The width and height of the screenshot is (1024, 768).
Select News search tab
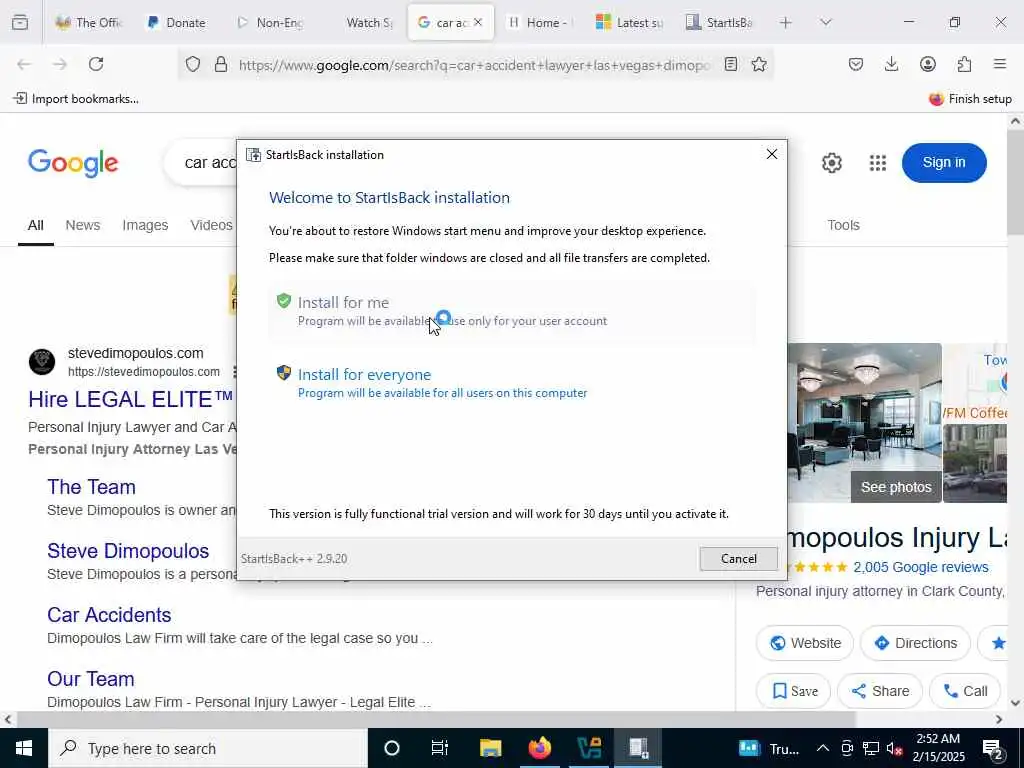pyautogui.click(x=83, y=225)
